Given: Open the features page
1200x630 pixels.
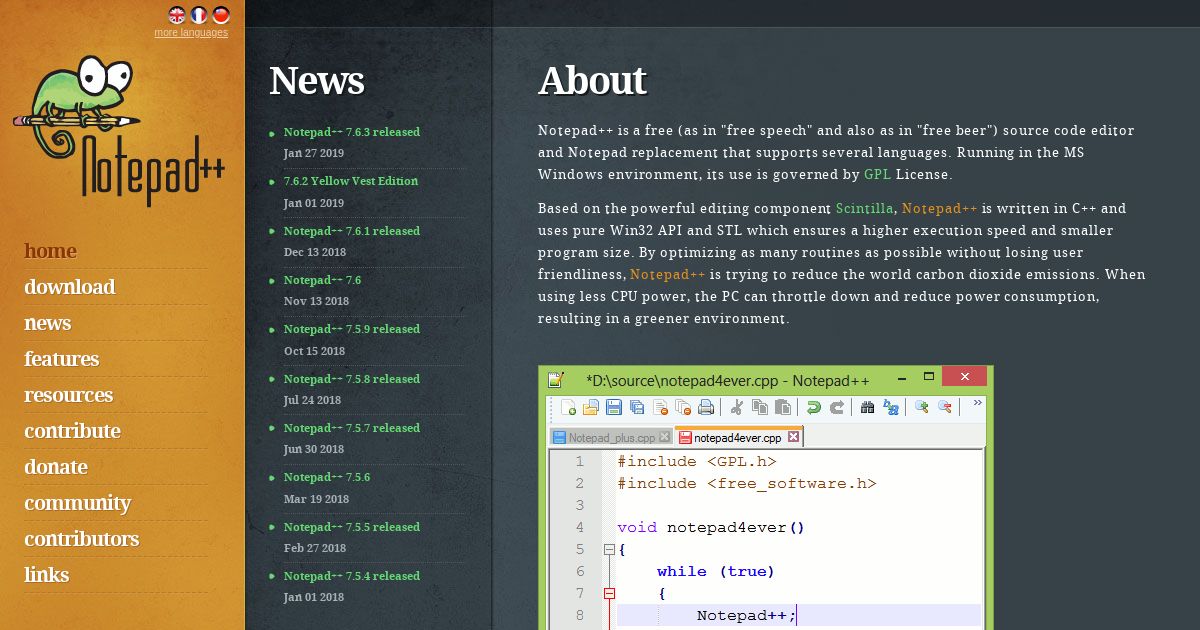Looking at the screenshot, I should click(x=62, y=359).
